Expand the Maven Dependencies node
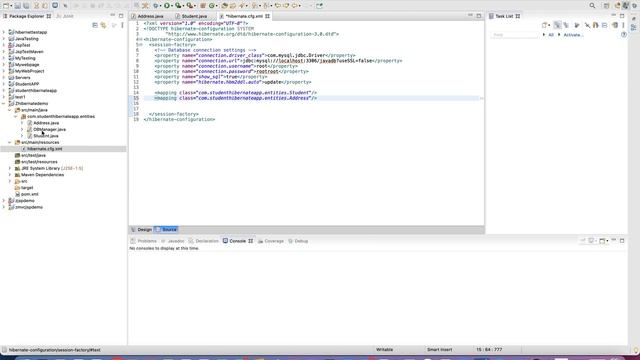The height and width of the screenshot is (360, 640). point(10,175)
